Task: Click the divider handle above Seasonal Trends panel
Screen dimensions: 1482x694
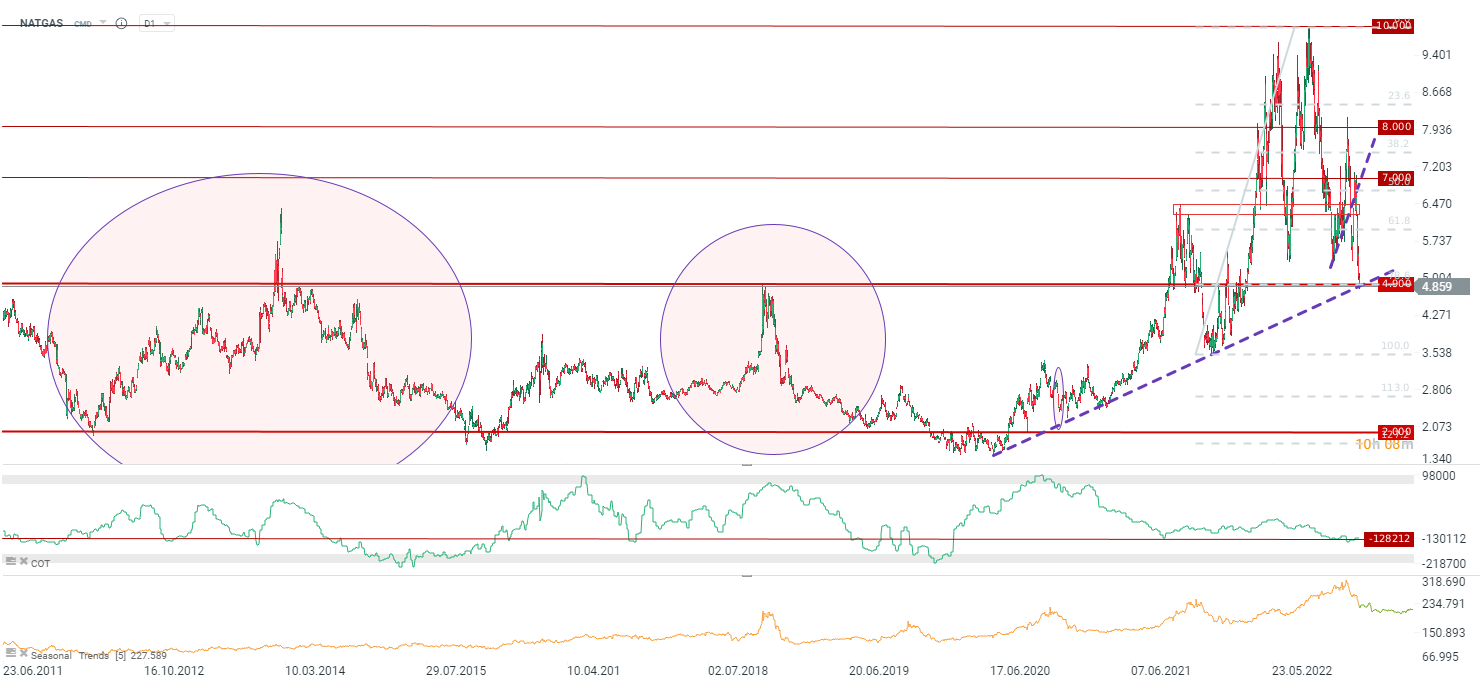Action: pos(745,576)
